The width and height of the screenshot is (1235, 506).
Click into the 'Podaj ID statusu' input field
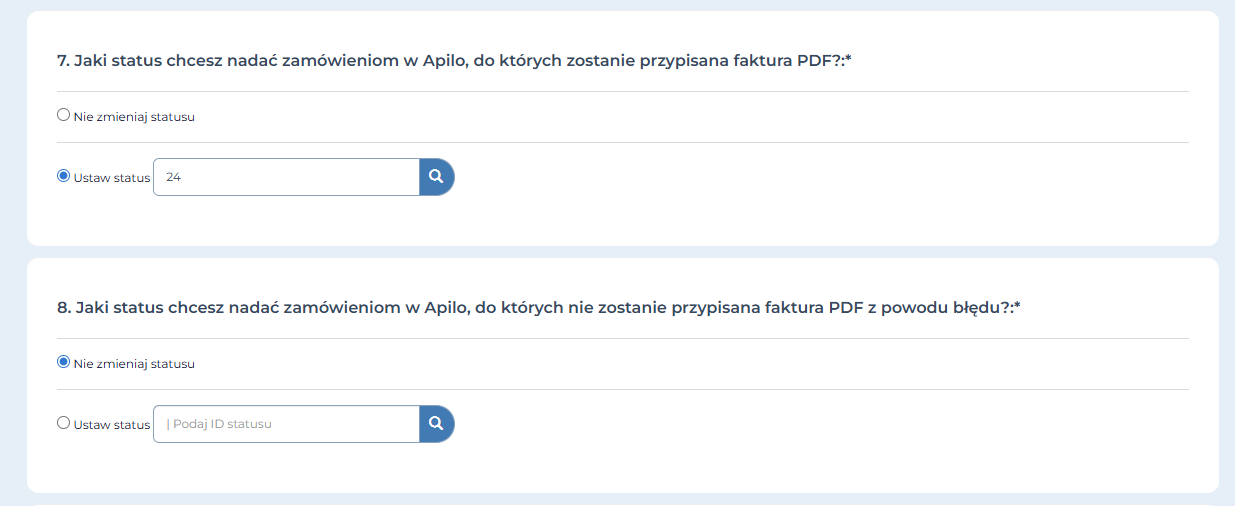[x=286, y=424]
